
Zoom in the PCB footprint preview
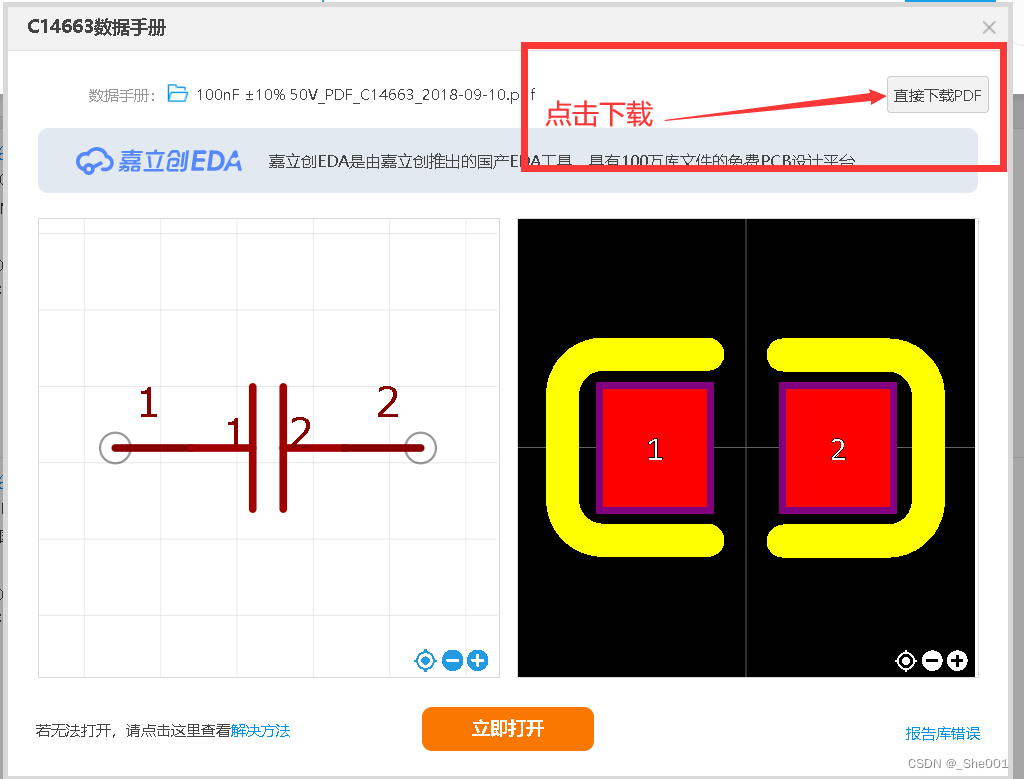click(957, 661)
